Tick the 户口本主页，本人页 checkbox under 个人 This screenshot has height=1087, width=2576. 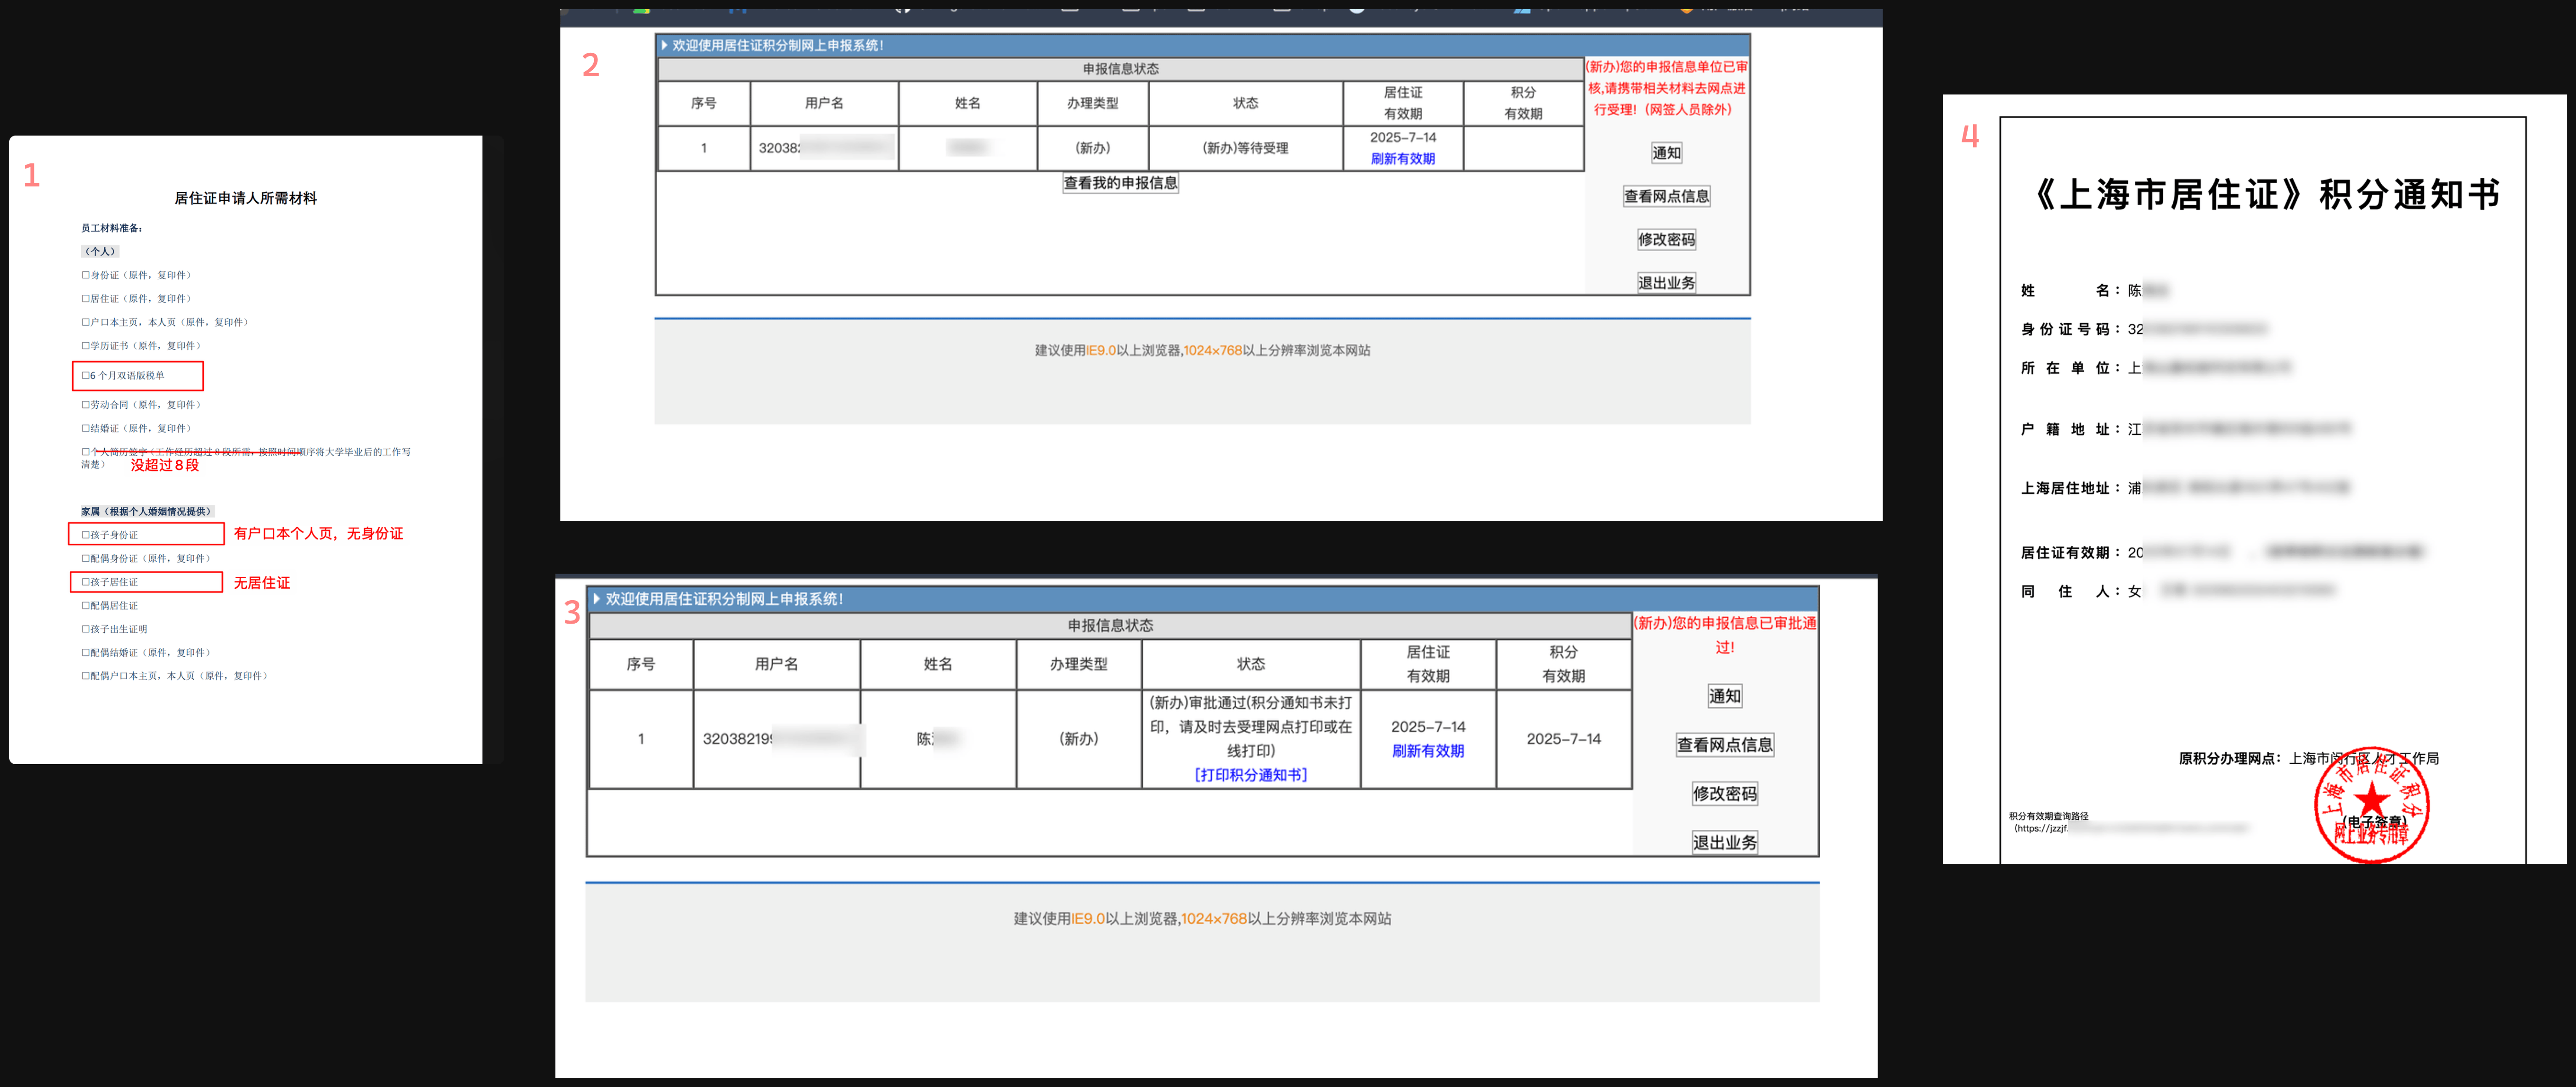pos(86,322)
